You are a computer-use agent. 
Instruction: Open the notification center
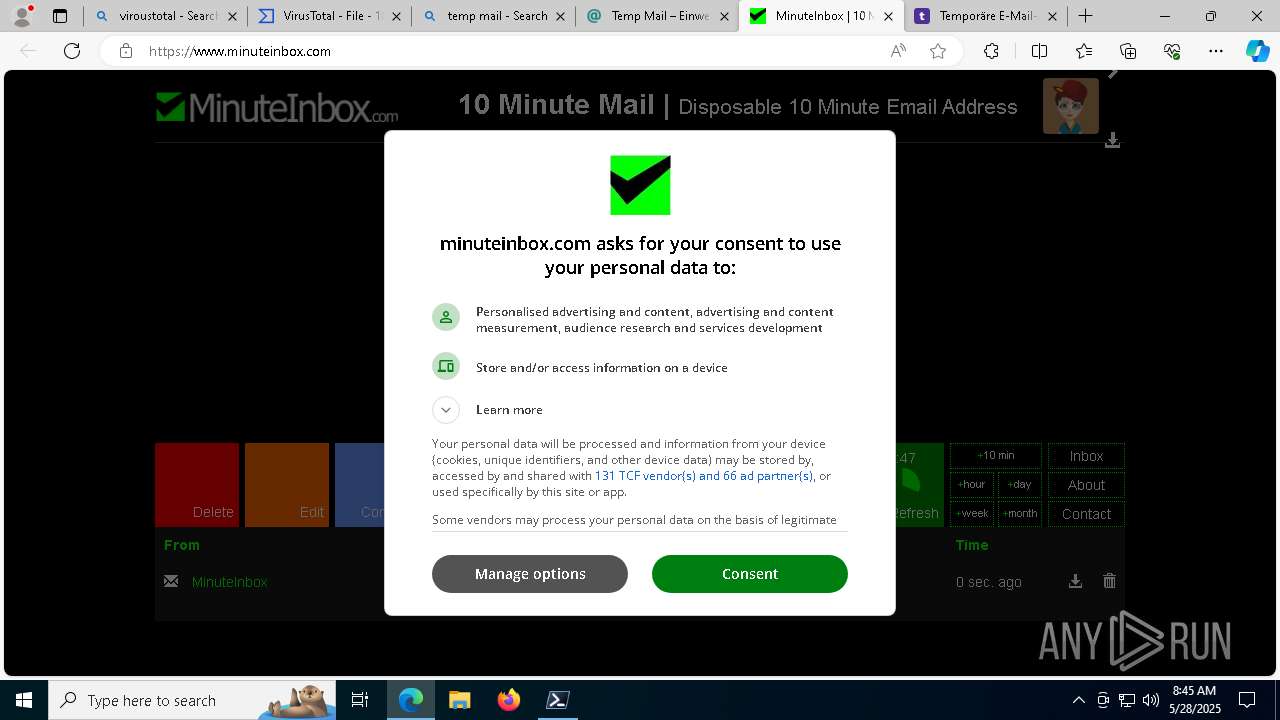point(1247,700)
